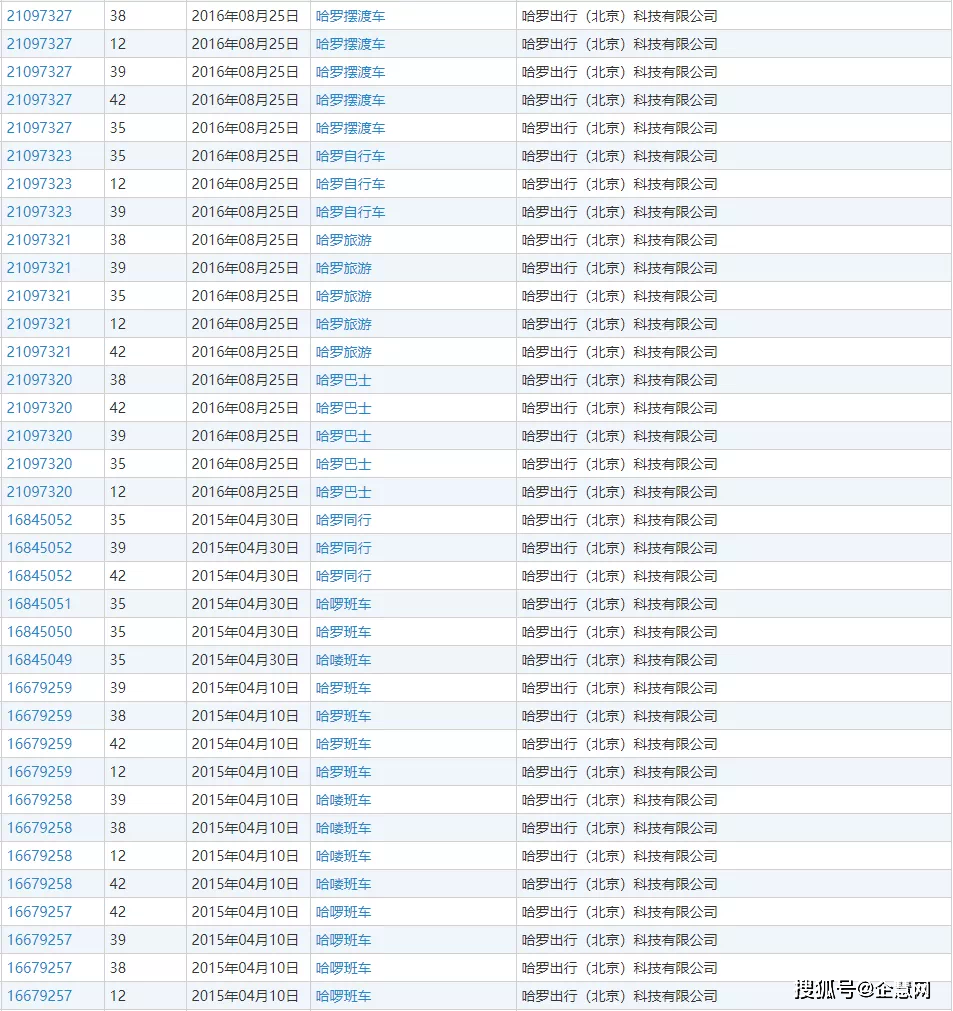
Task: Click number 16679257 in the class 42 row
Action: tap(39, 912)
